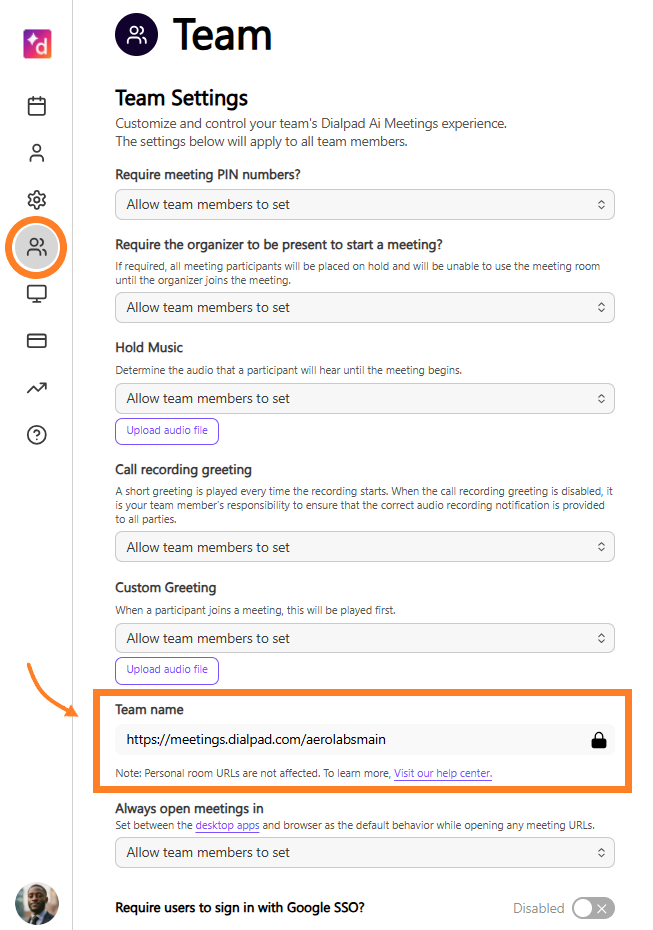Click the Team name URL input field
The height and width of the screenshot is (930, 653).
point(365,740)
